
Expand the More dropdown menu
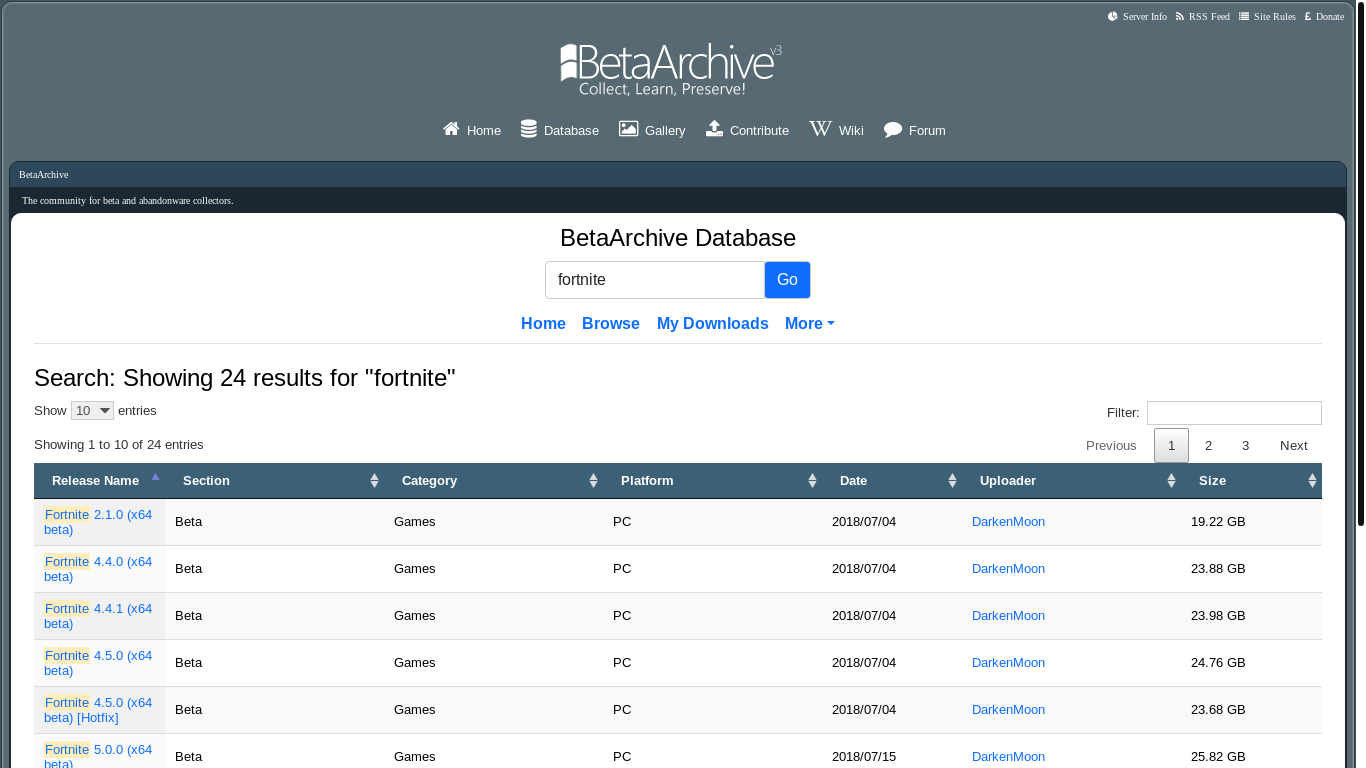(x=810, y=323)
